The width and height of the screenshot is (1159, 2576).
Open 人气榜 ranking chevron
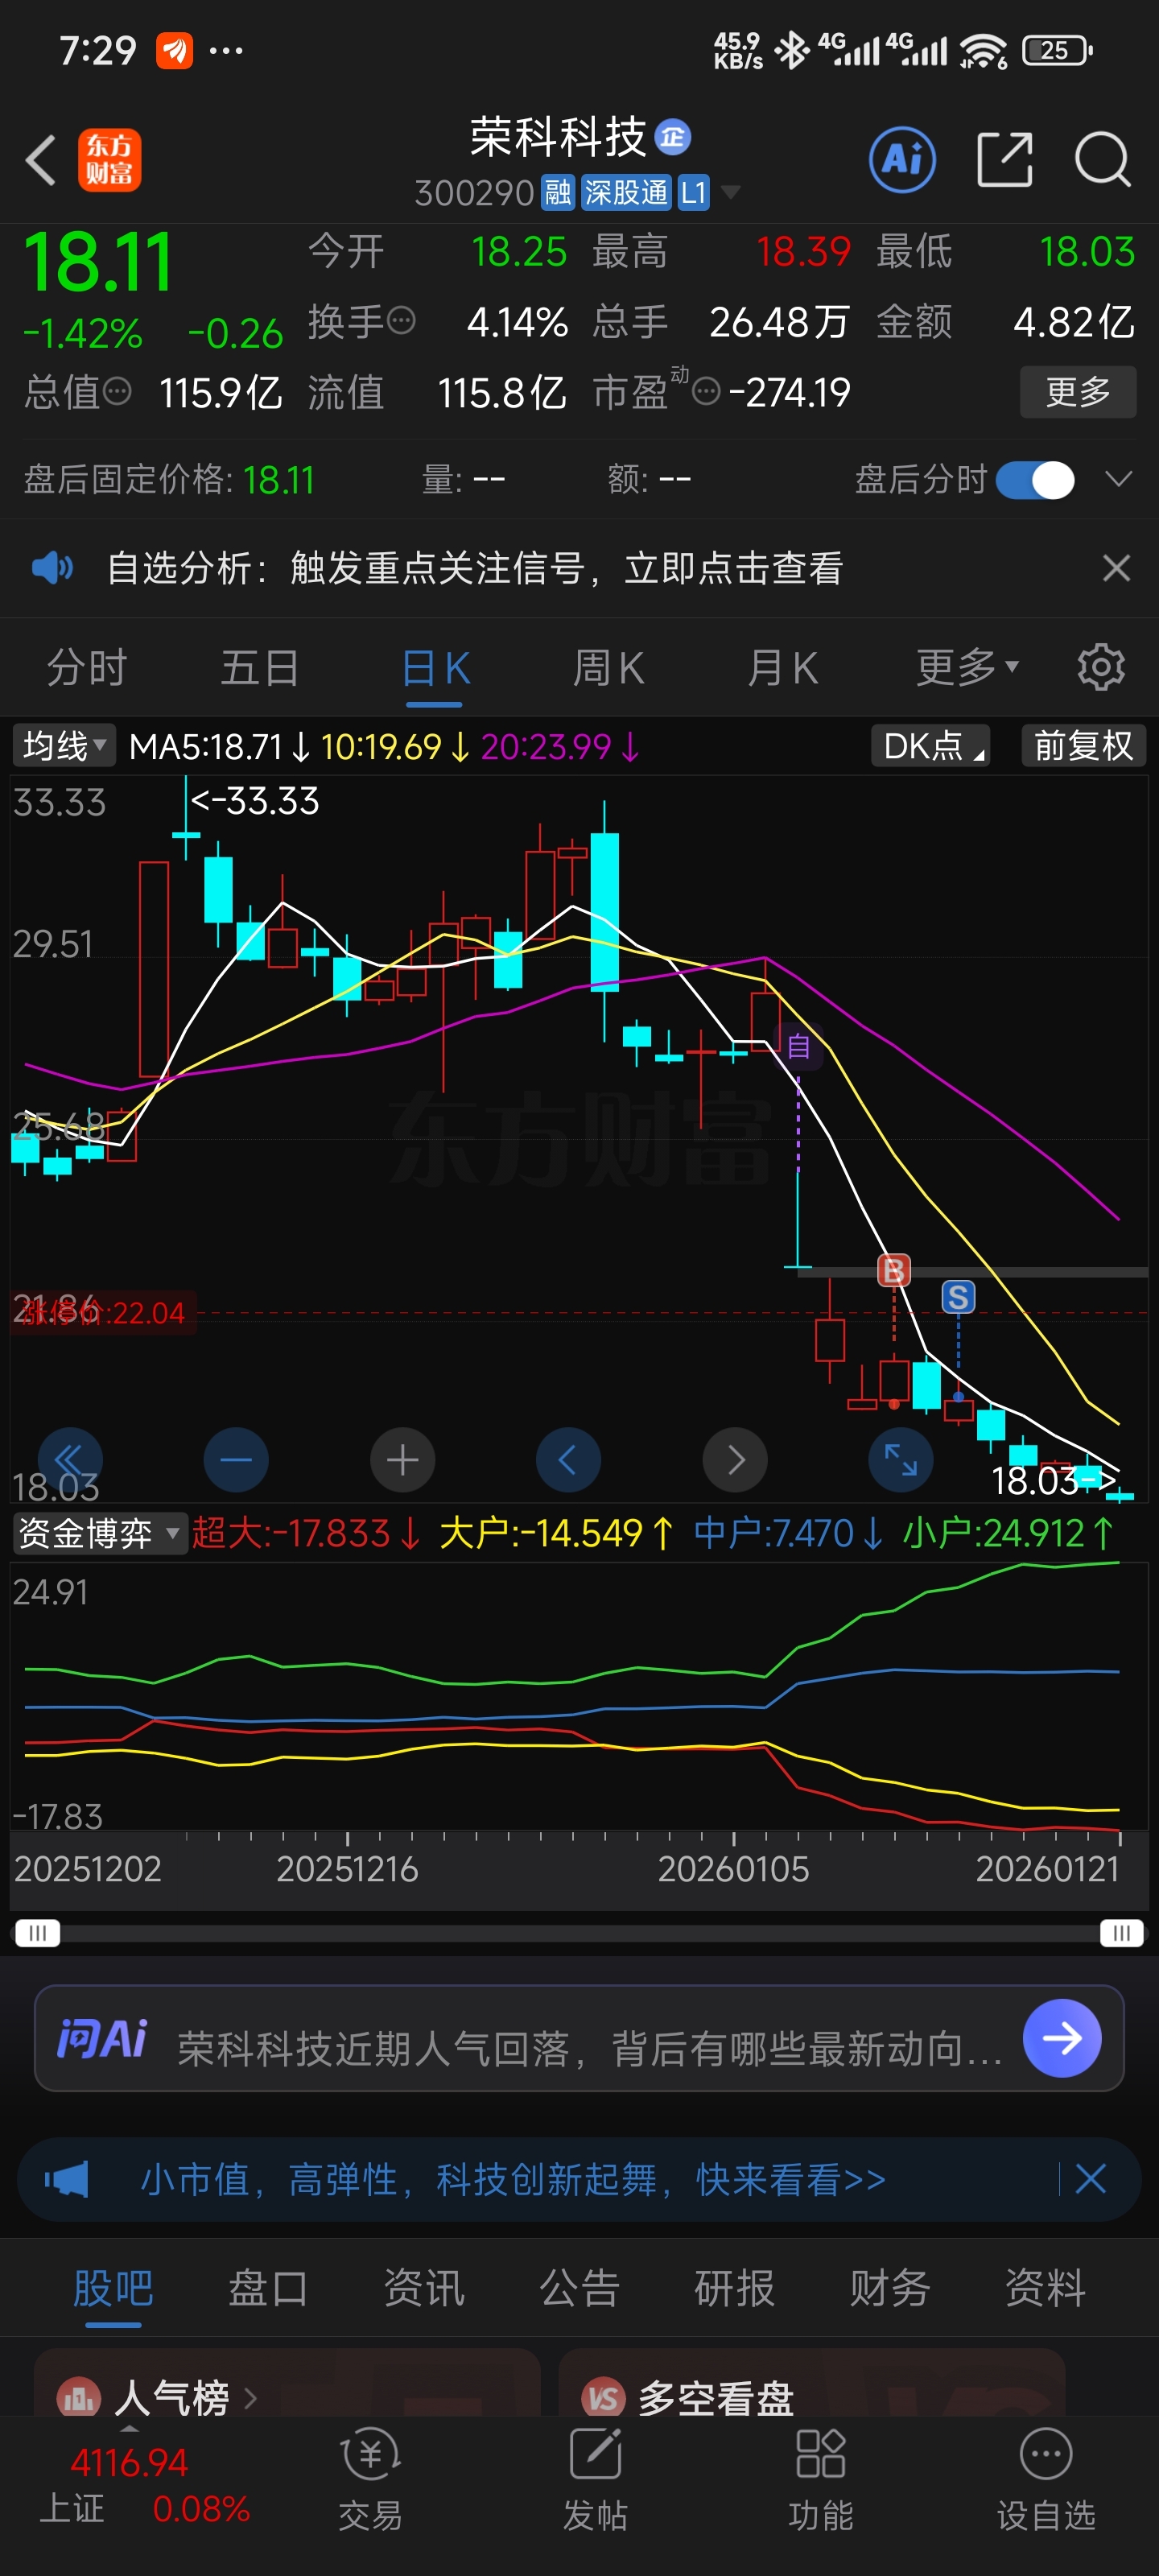pyautogui.click(x=251, y=2398)
